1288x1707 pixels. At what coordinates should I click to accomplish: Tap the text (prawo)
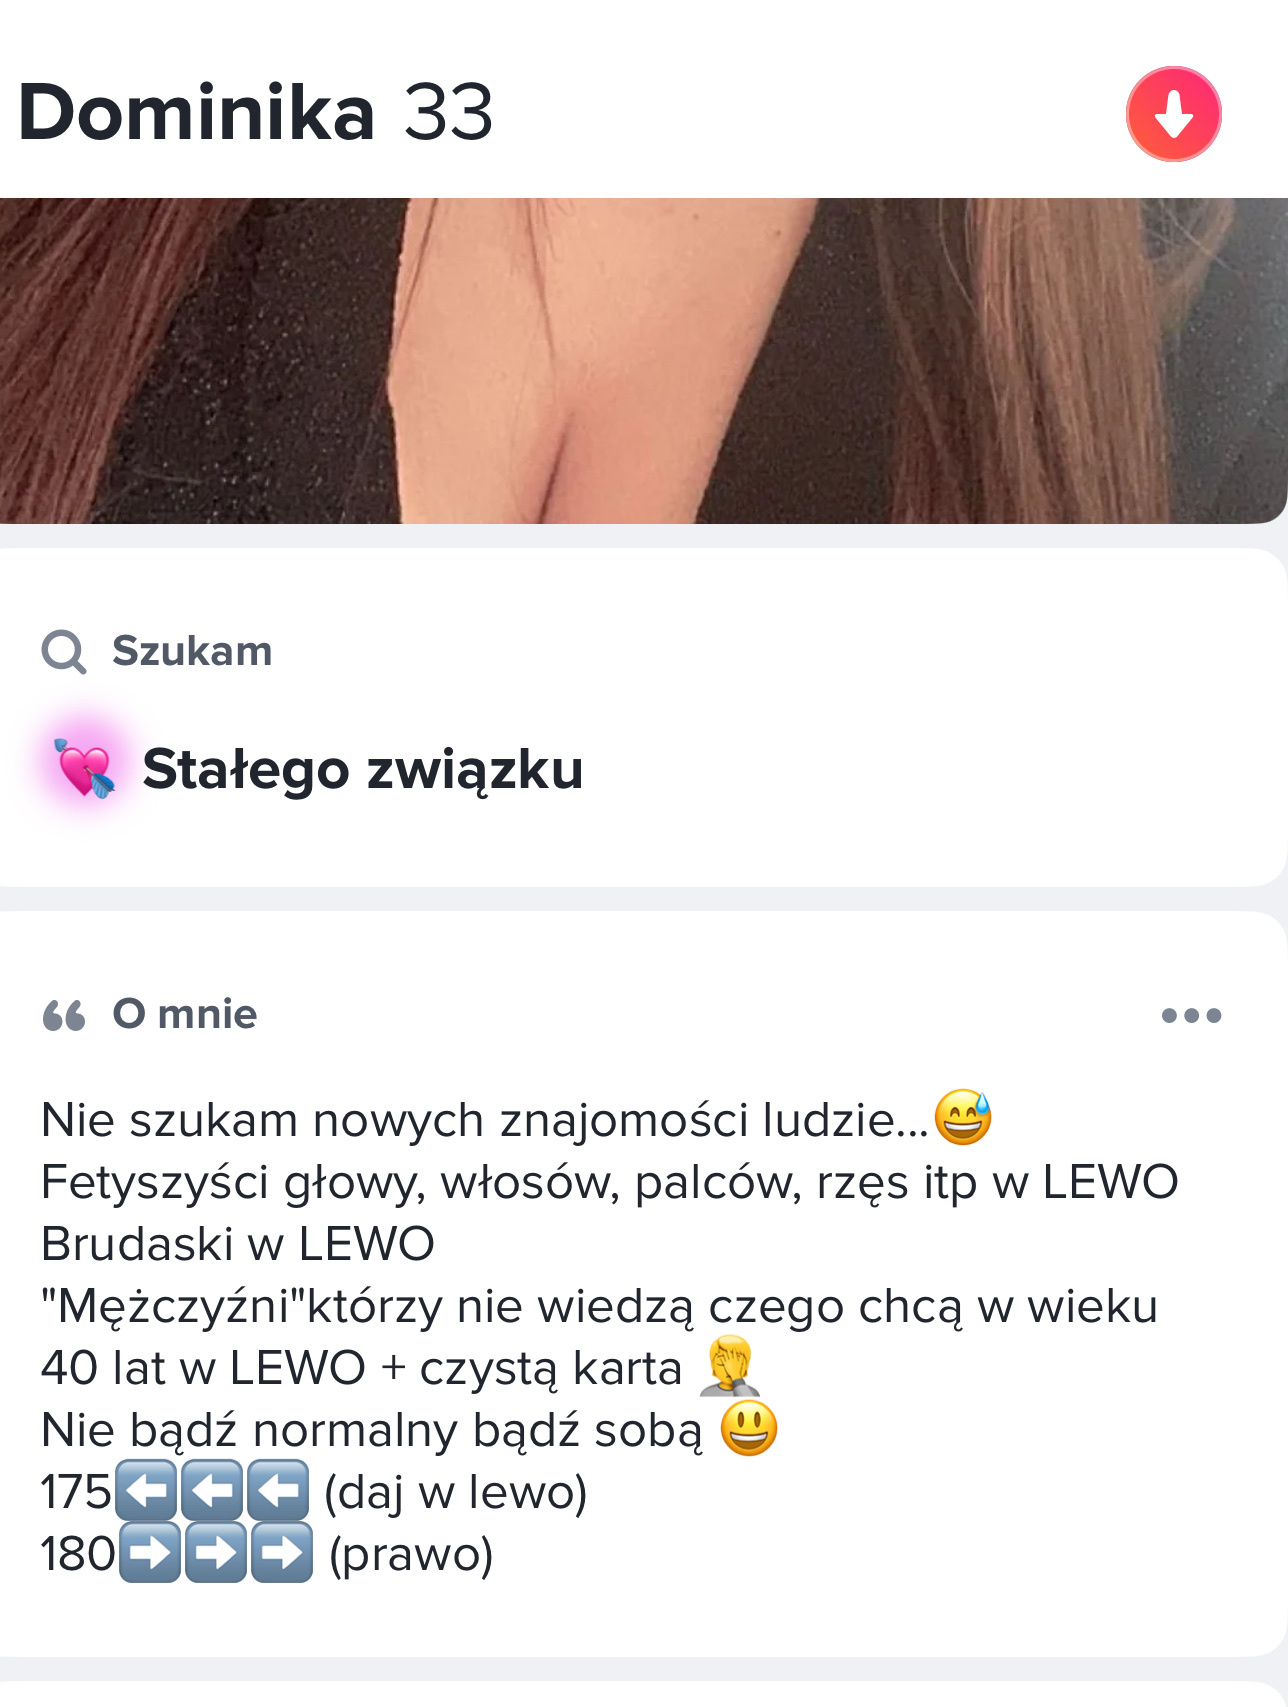tap(411, 1555)
